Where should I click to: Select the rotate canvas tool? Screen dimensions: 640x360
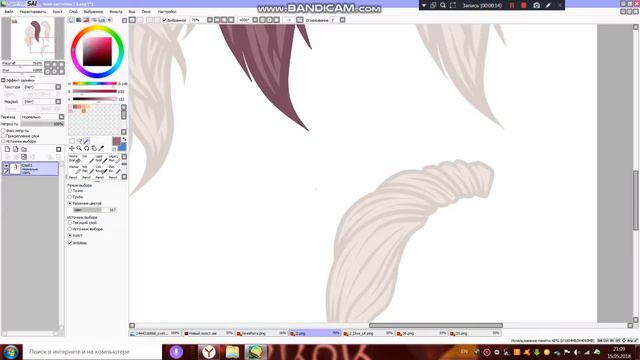(87, 148)
